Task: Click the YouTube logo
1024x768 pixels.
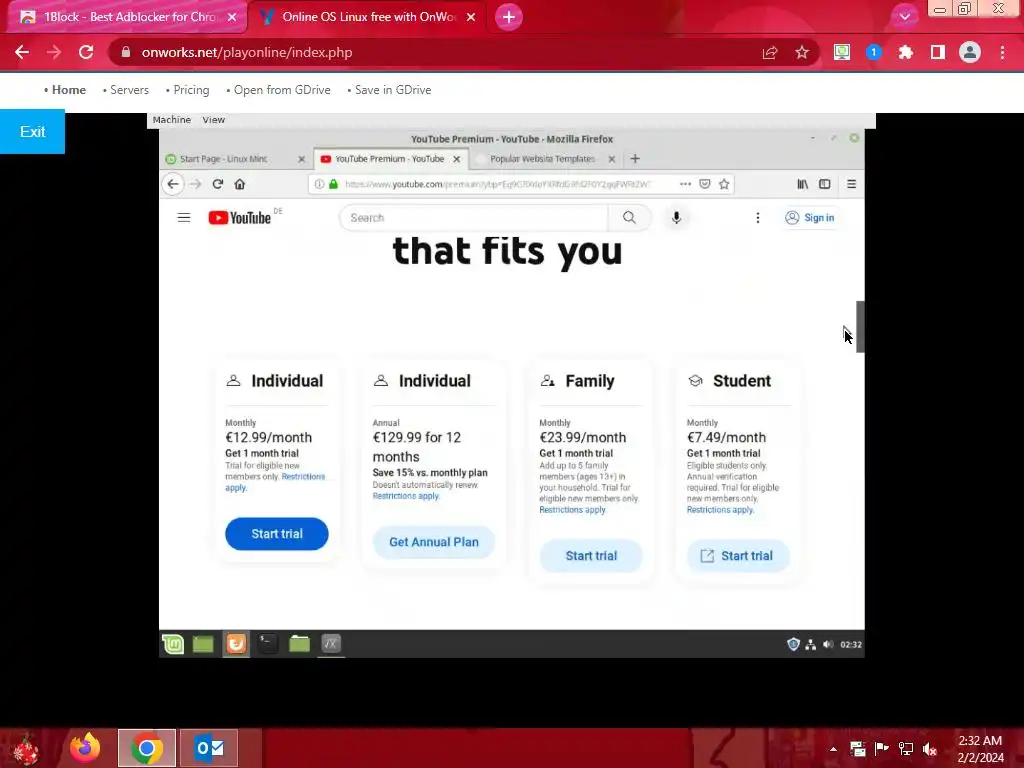Action: tap(240, 217)
